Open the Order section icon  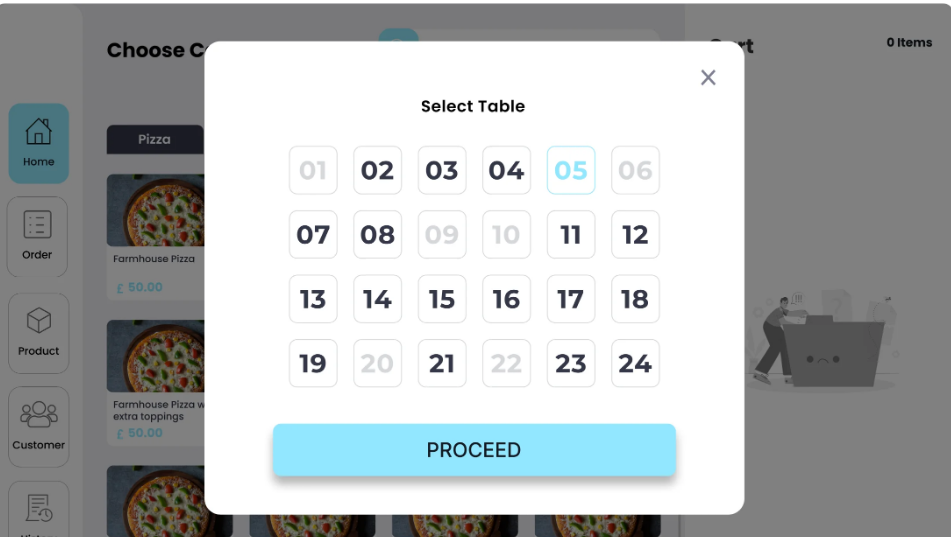[37, 226]
